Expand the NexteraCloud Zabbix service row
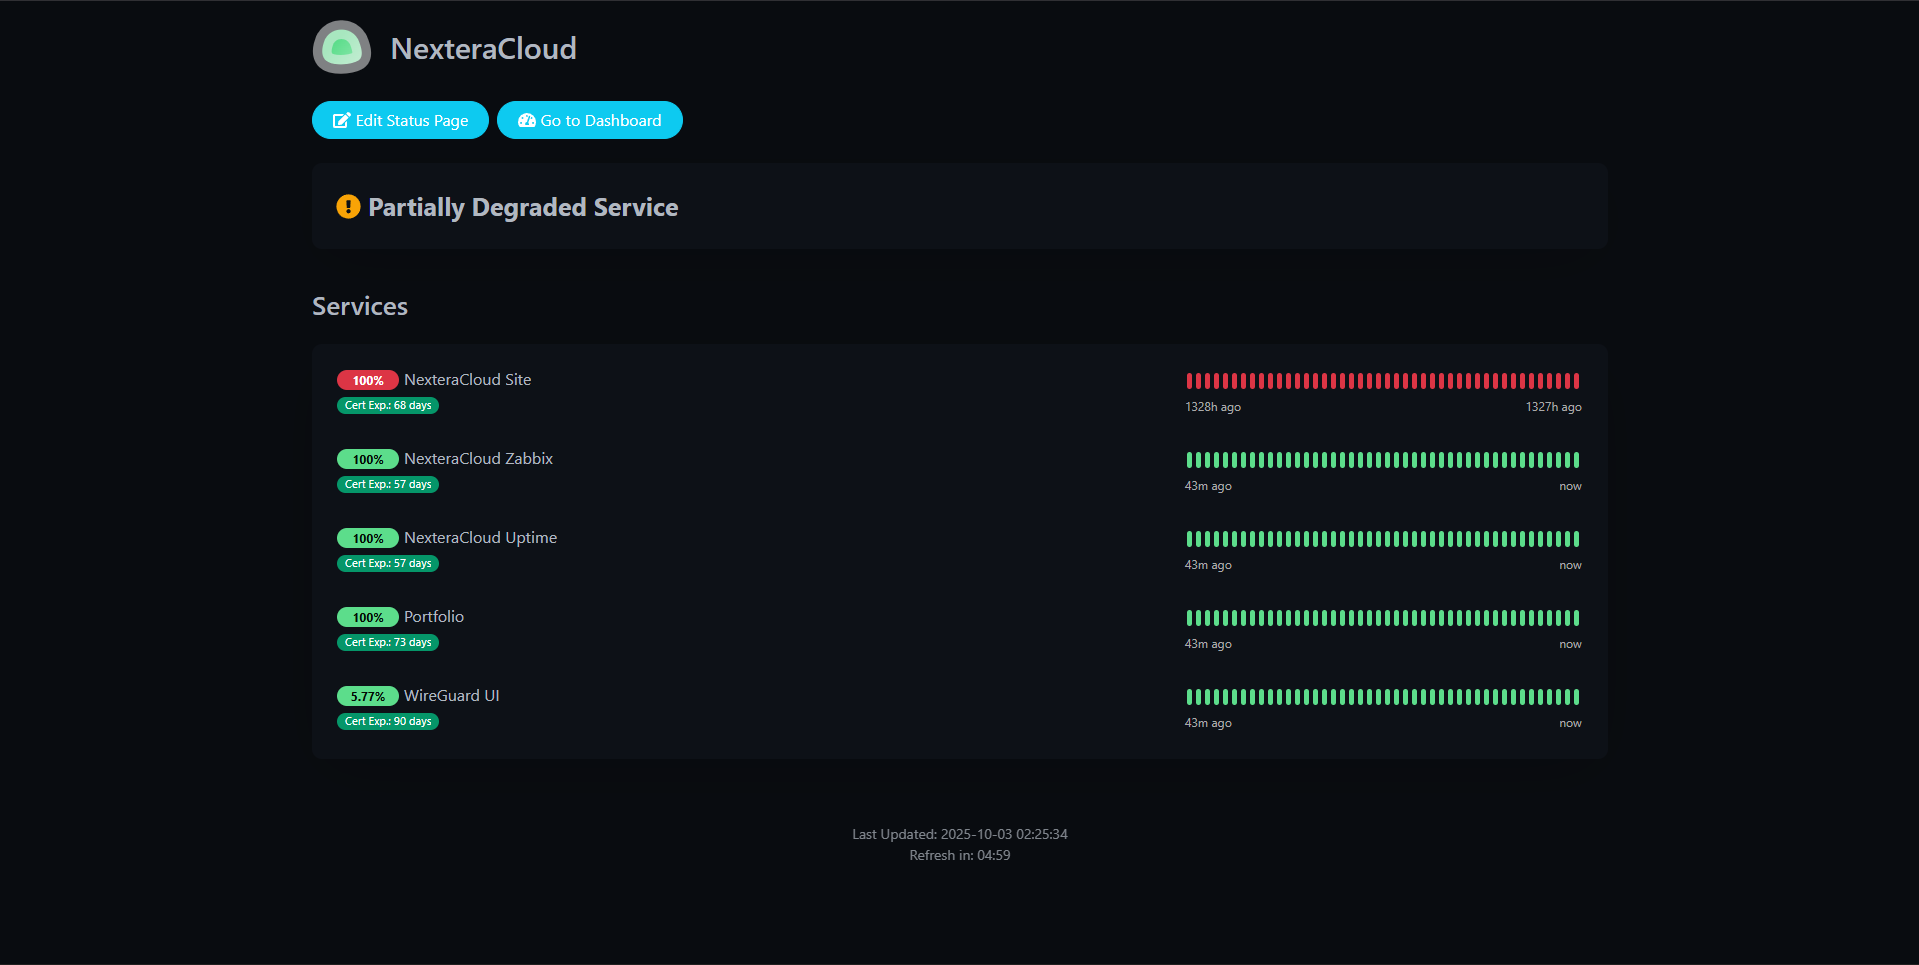 [x=478, y=458]
